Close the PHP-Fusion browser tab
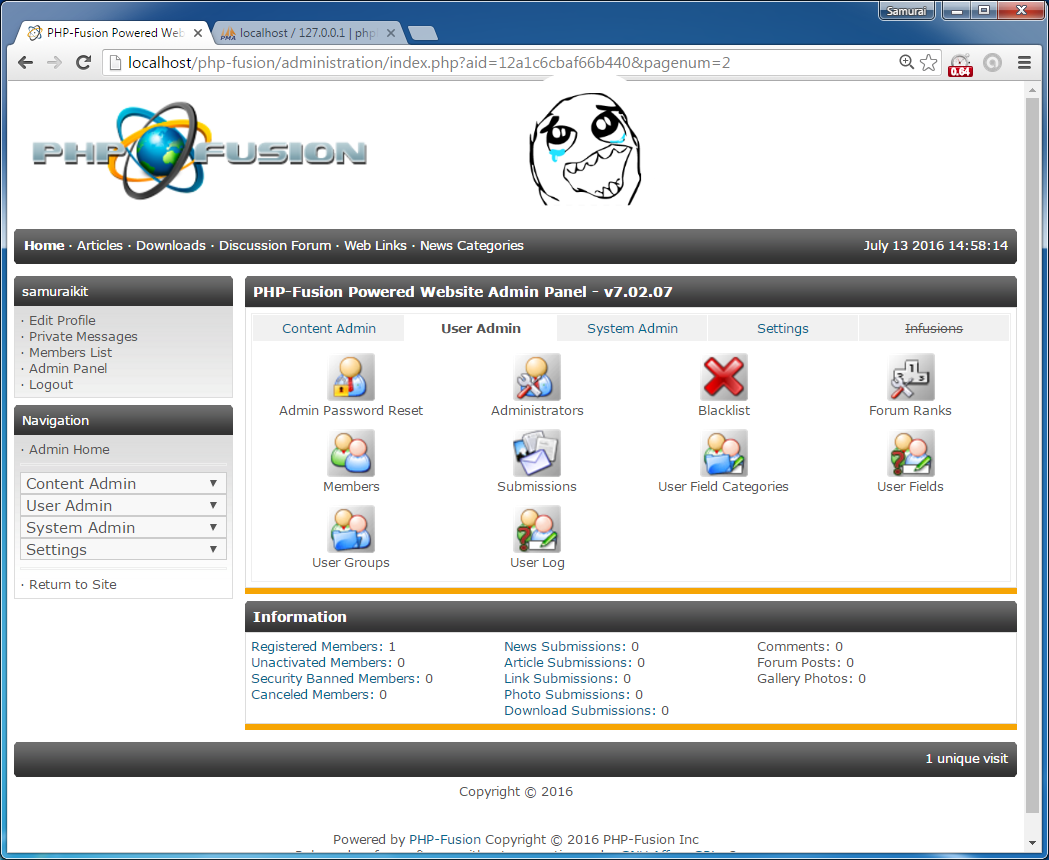Viewport: 1049px width, 860px height. tap(198, 33)
